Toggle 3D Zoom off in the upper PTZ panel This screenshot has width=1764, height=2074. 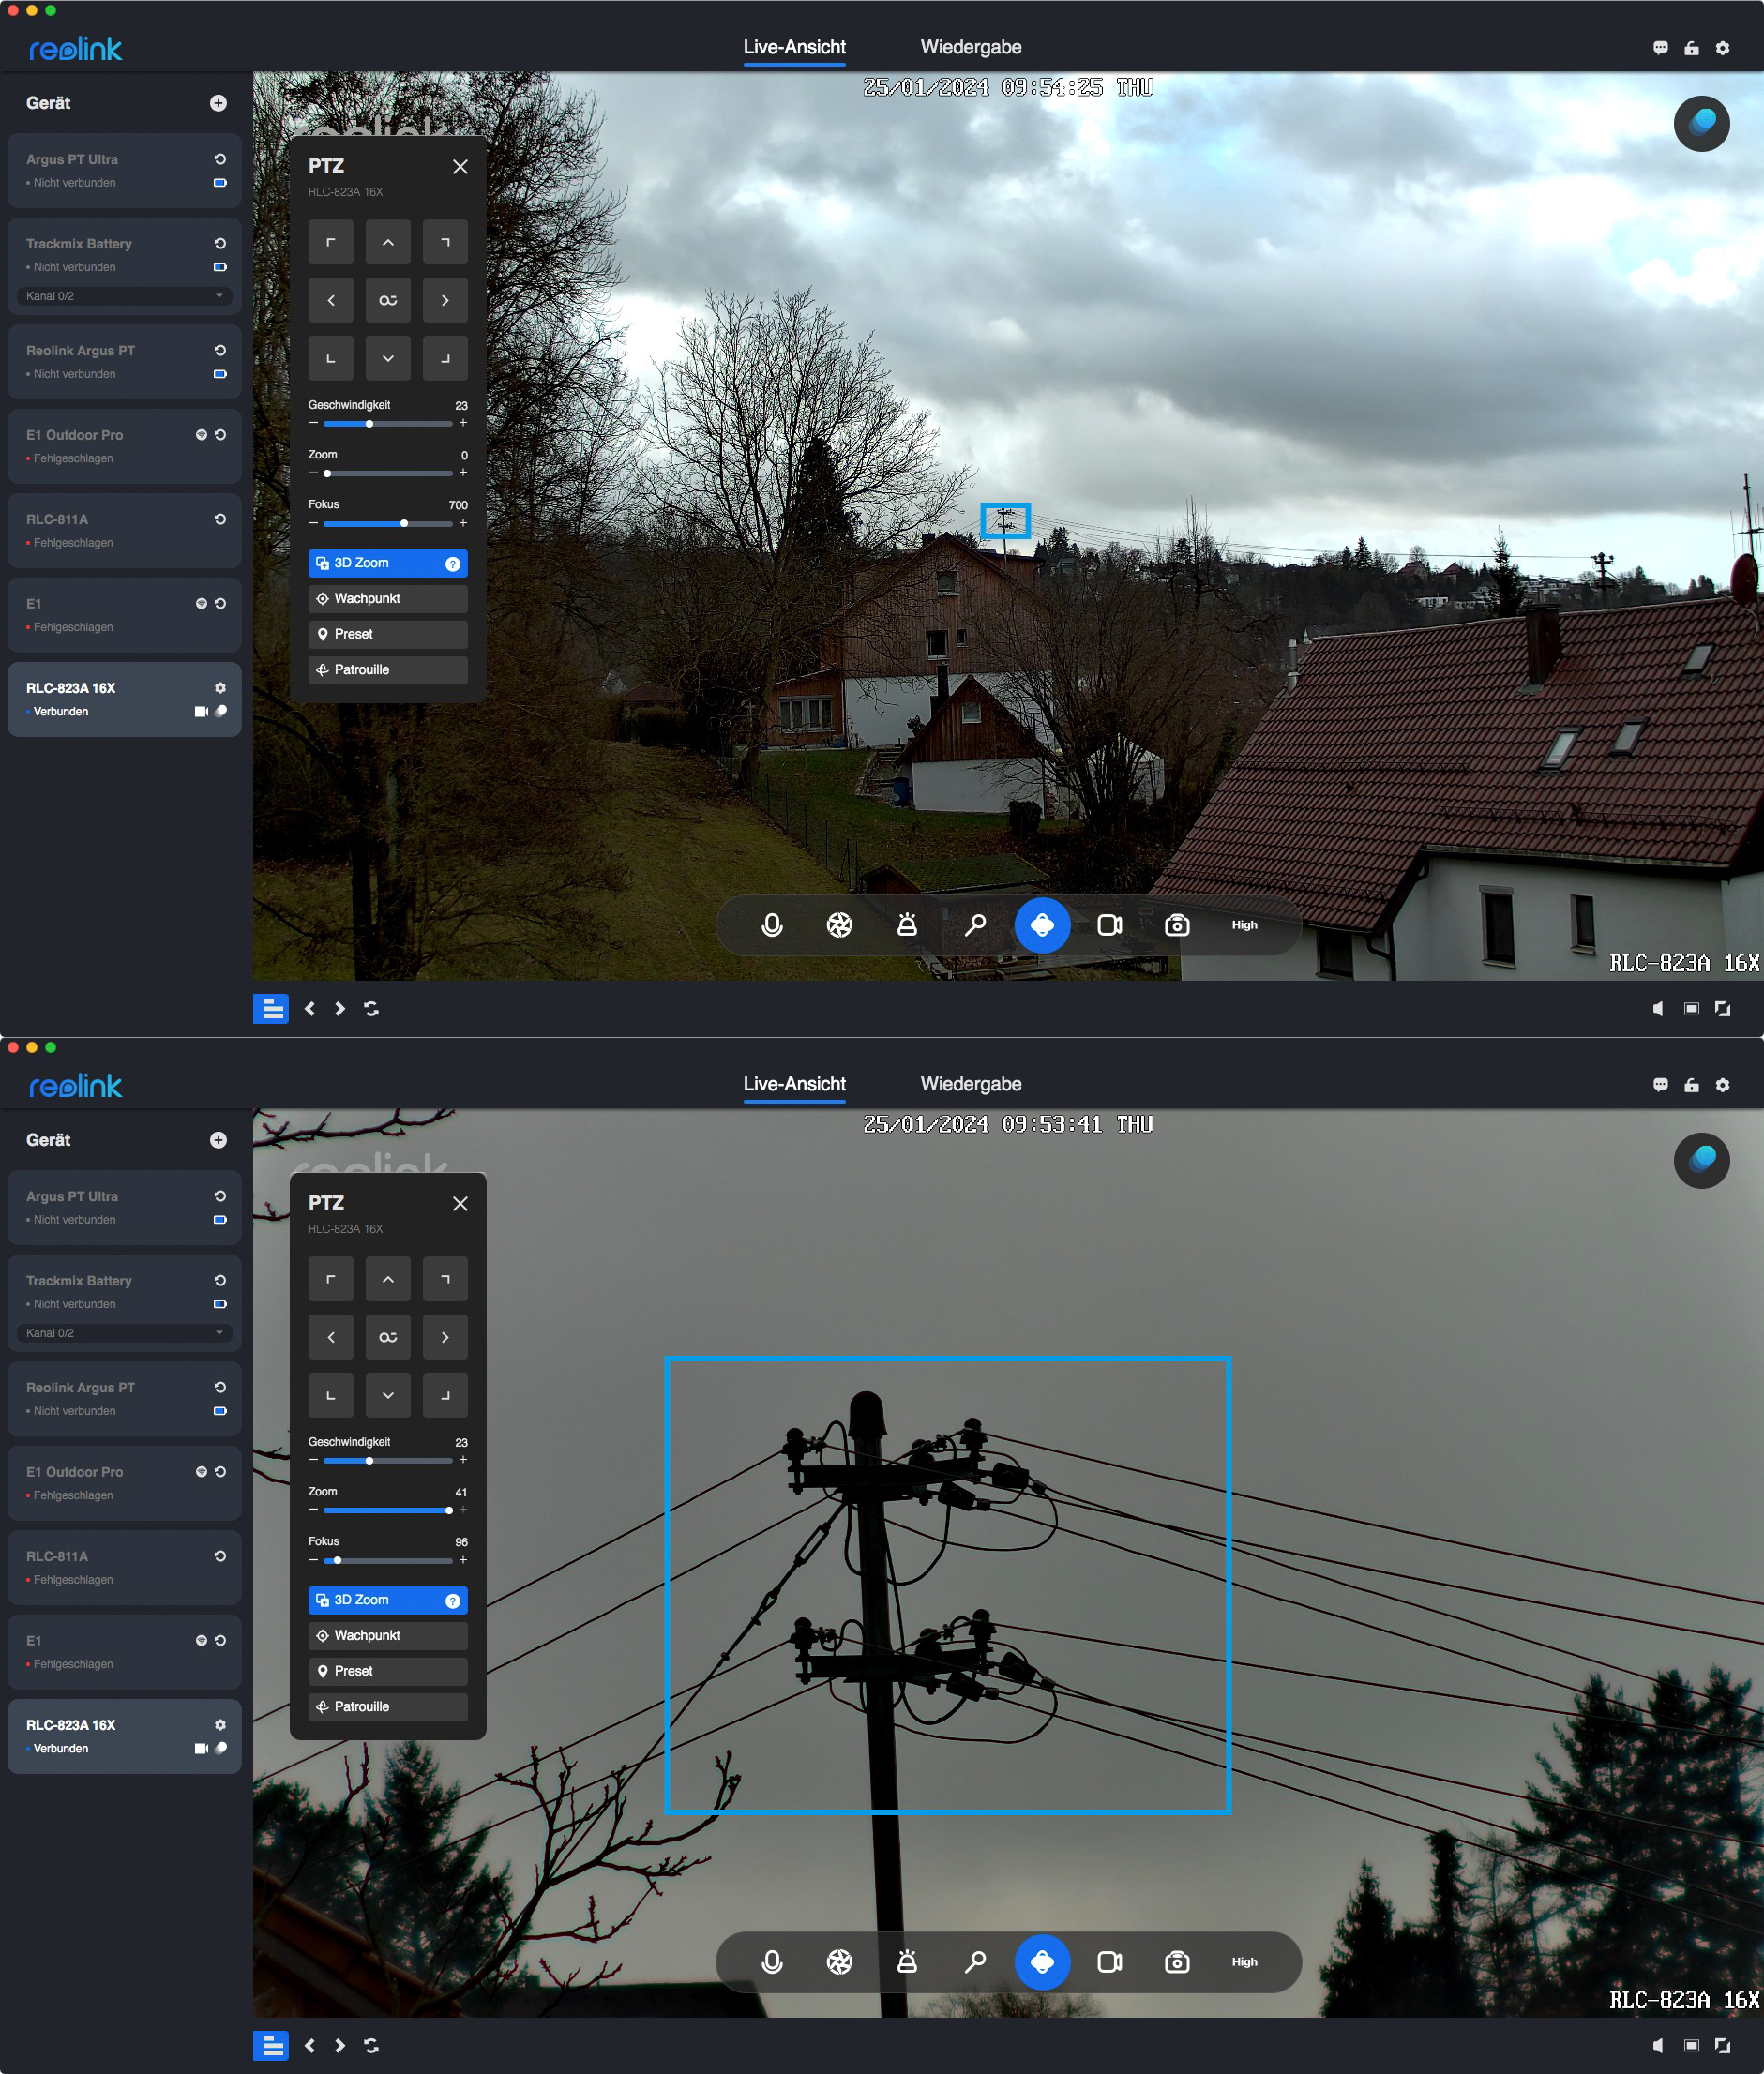386,563
